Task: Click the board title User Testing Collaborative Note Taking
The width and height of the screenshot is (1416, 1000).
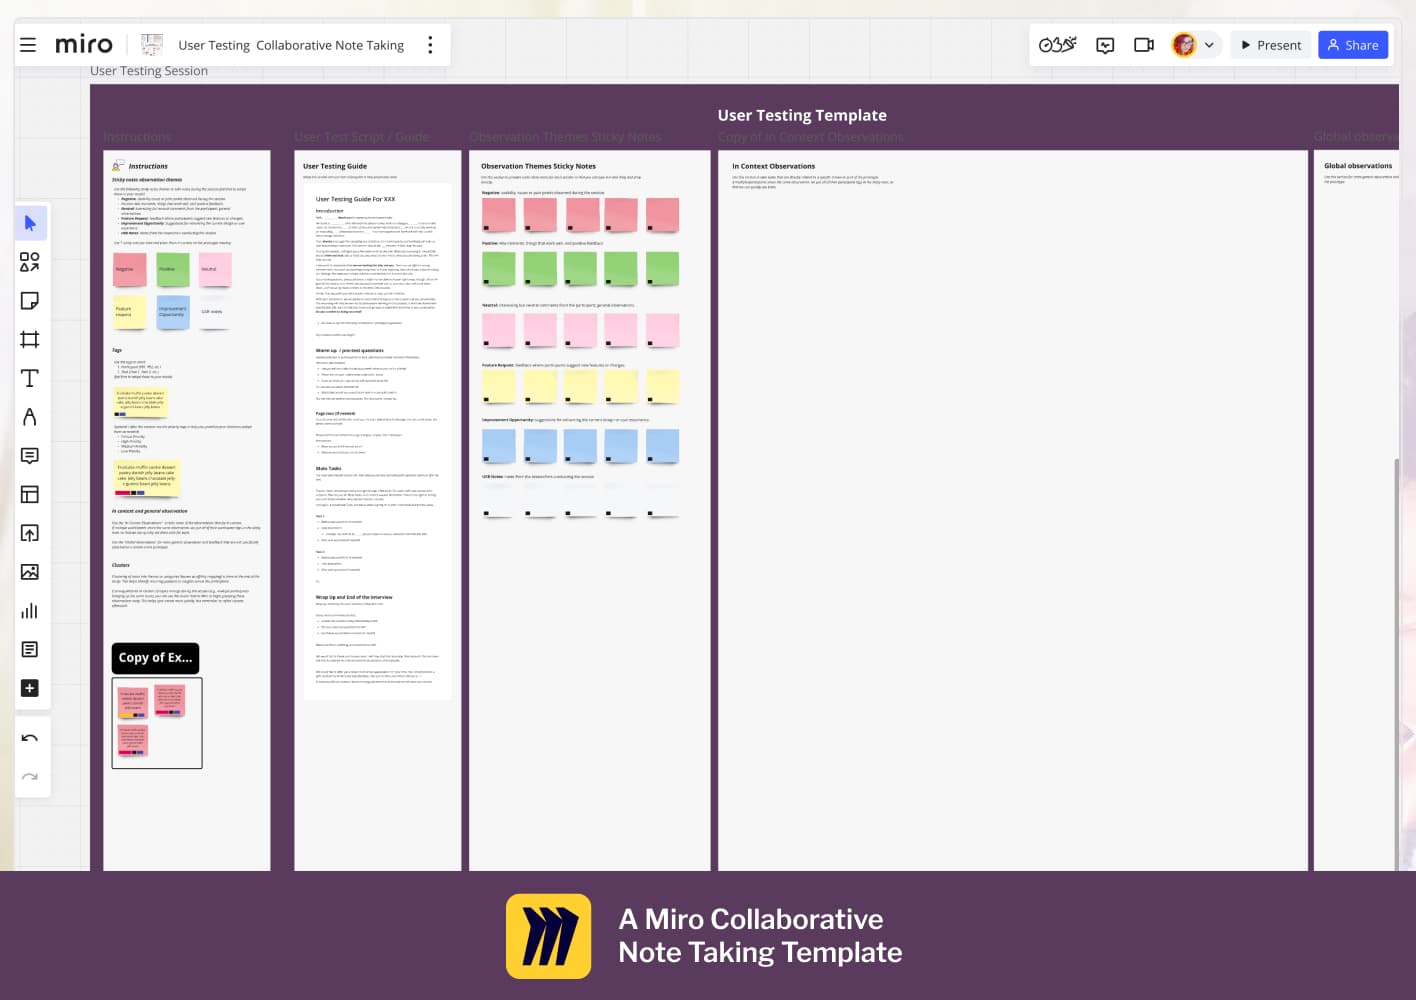Action: pyautogui.click(x=291, y=45)
